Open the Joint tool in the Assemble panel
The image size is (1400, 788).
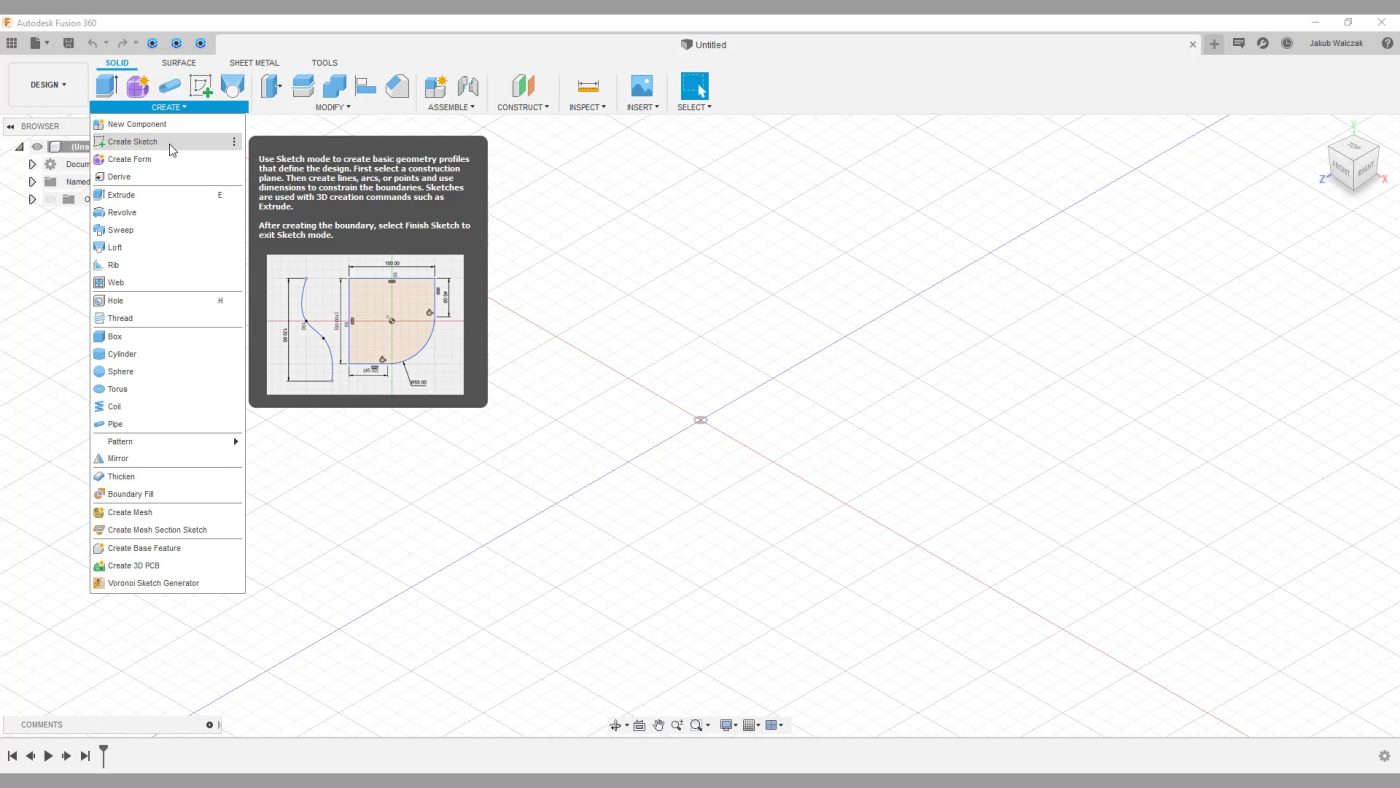pos(467,85)
